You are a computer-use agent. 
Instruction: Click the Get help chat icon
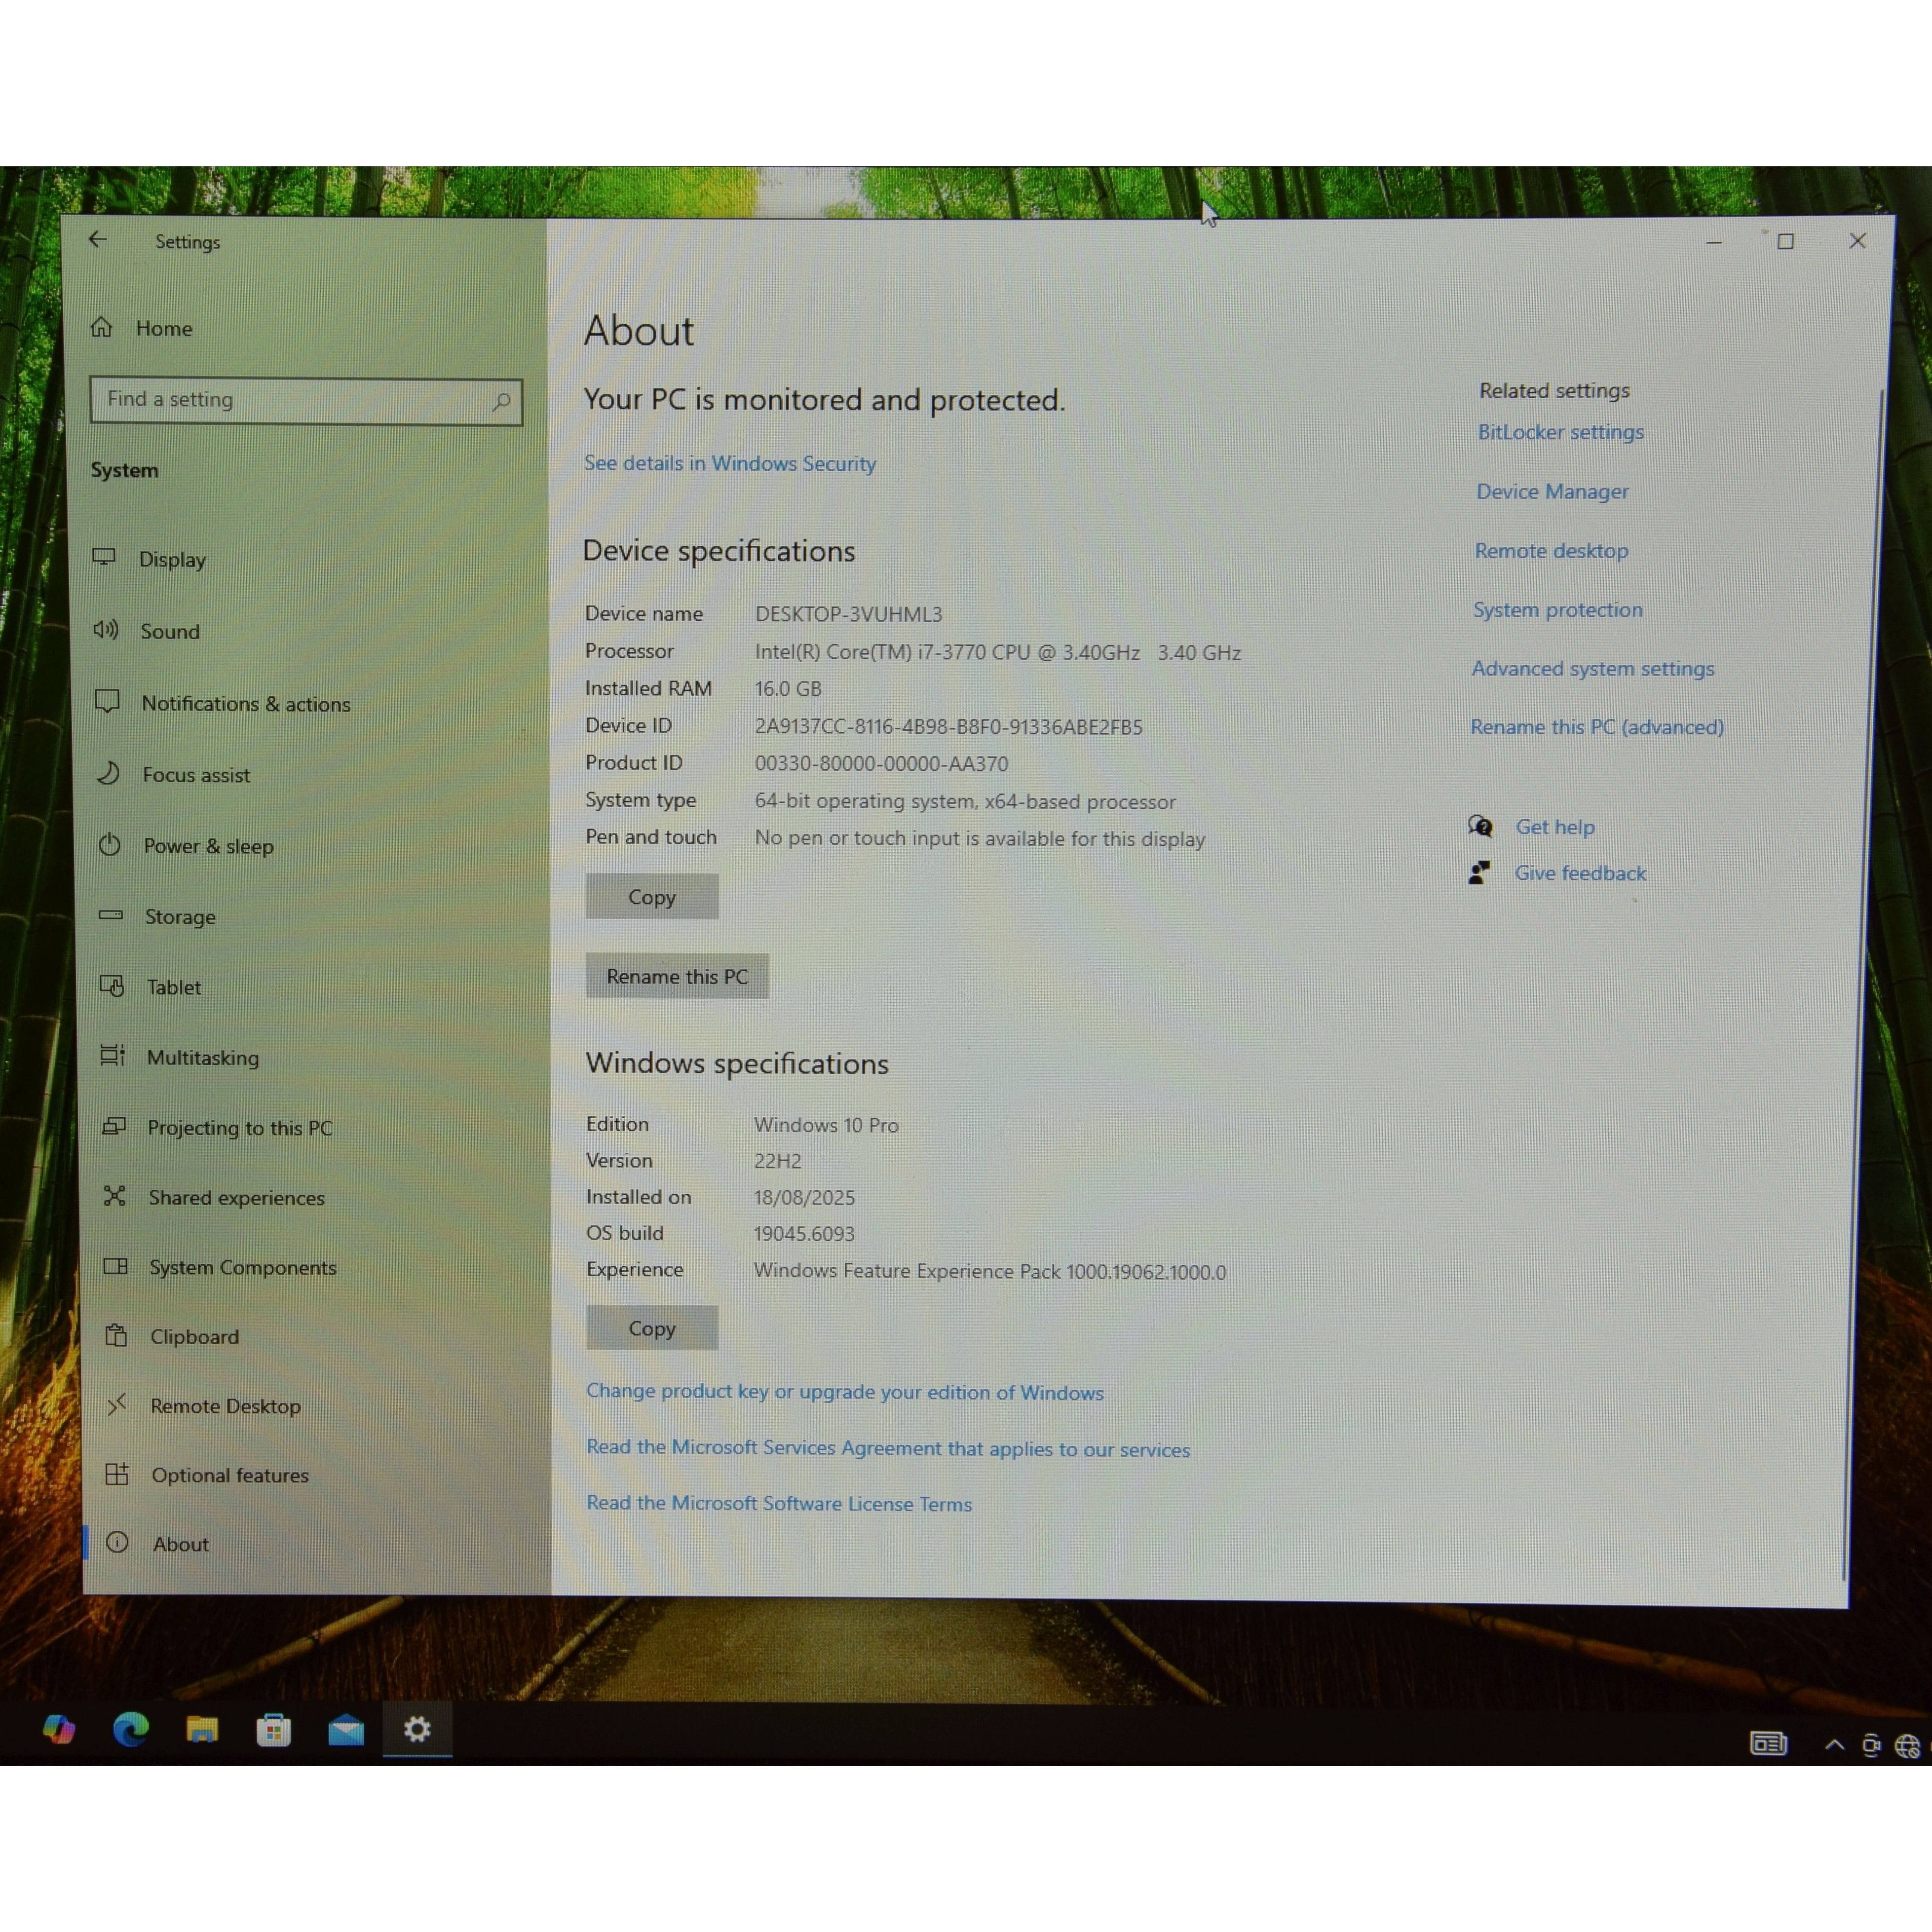click(1481, 826)
